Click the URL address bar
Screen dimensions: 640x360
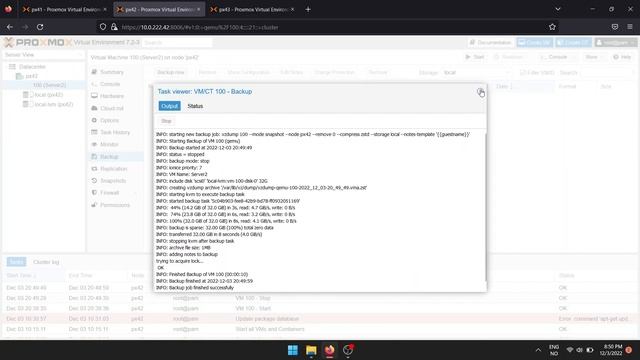(327, 27)
